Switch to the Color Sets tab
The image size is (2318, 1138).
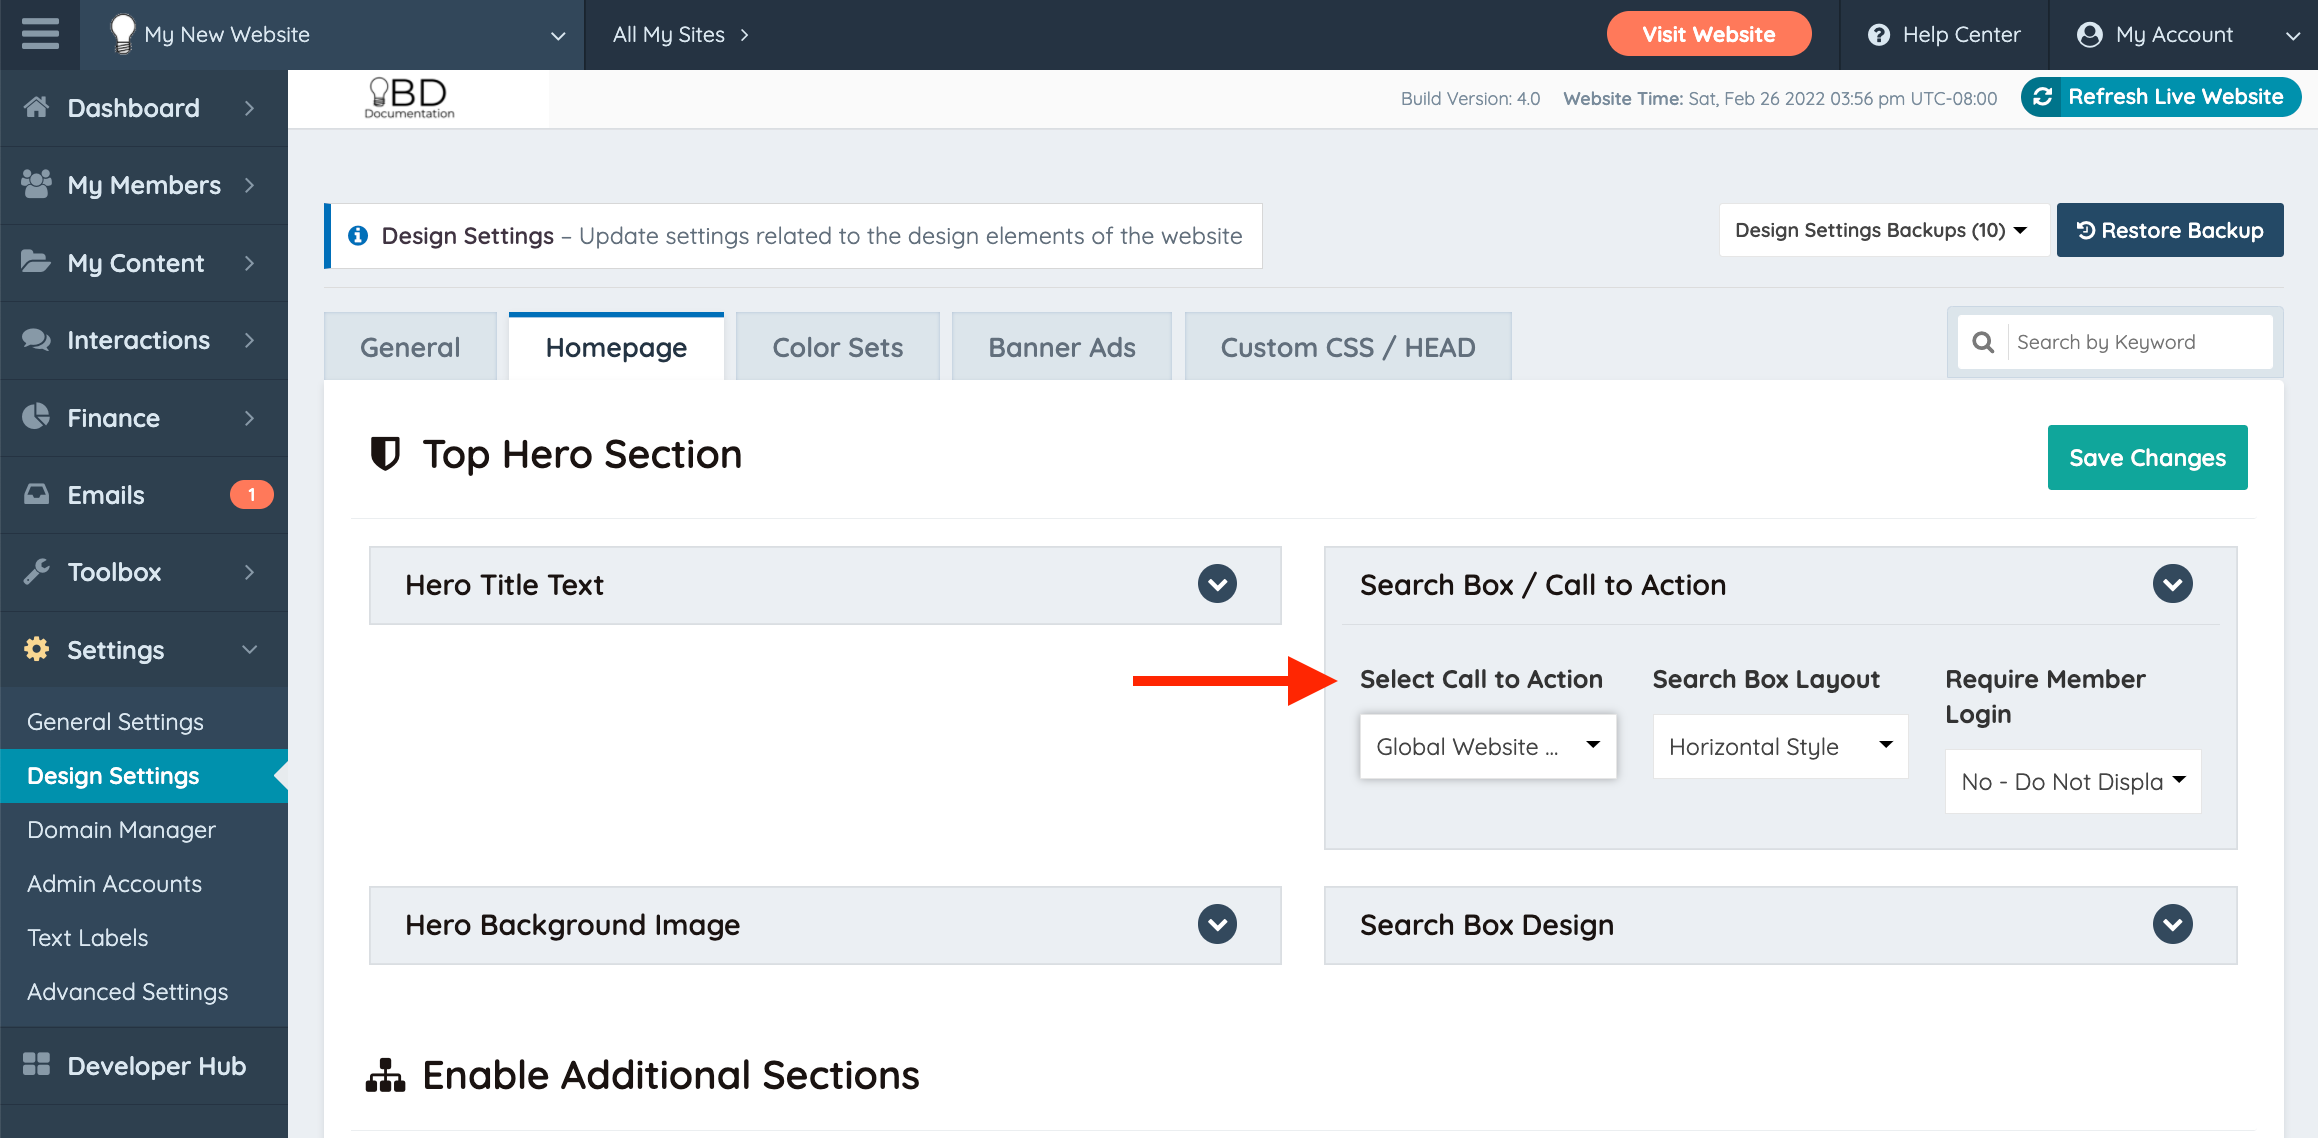pyautogui.click(x=837, y=347)
